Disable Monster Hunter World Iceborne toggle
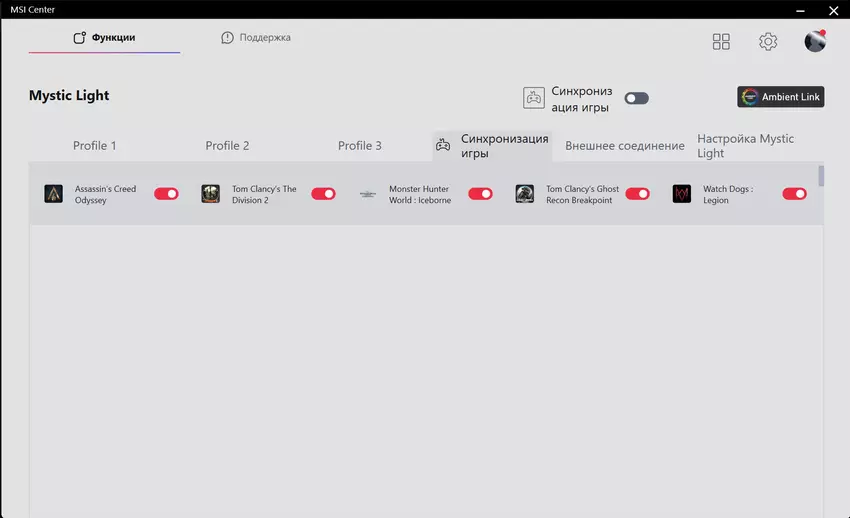The width and height of the screenshot is (850, 518). click(480, 194)
